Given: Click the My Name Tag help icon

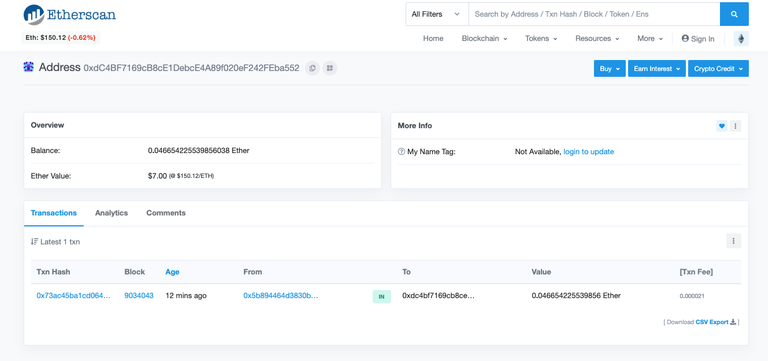Looking at the screenshot, I should [401, 152].
